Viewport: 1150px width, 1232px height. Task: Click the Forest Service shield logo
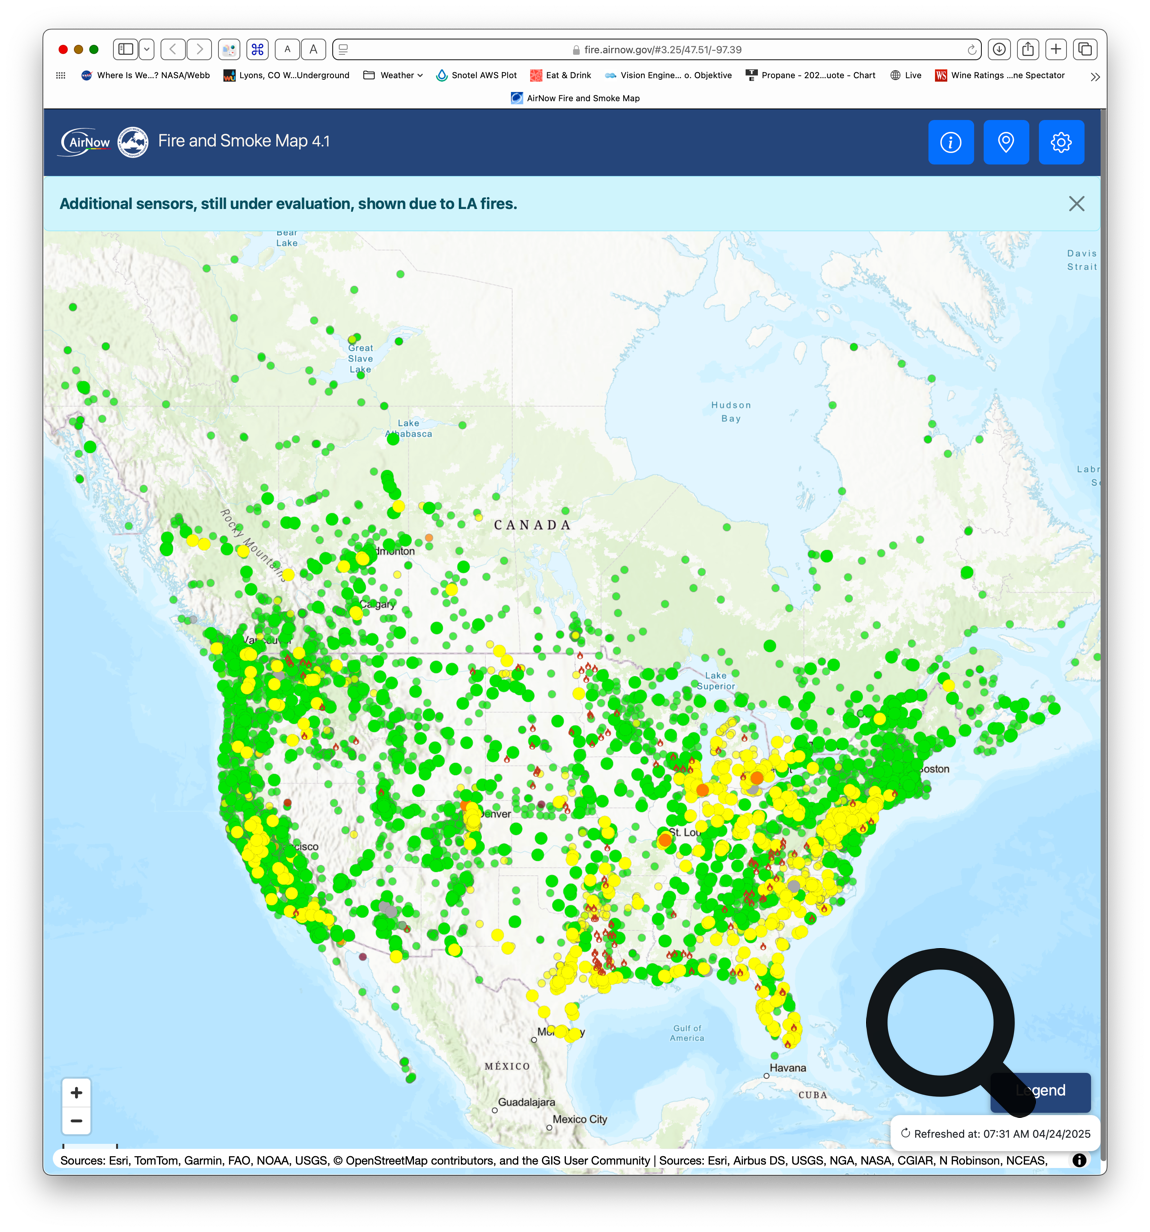(x=133, y=142)
